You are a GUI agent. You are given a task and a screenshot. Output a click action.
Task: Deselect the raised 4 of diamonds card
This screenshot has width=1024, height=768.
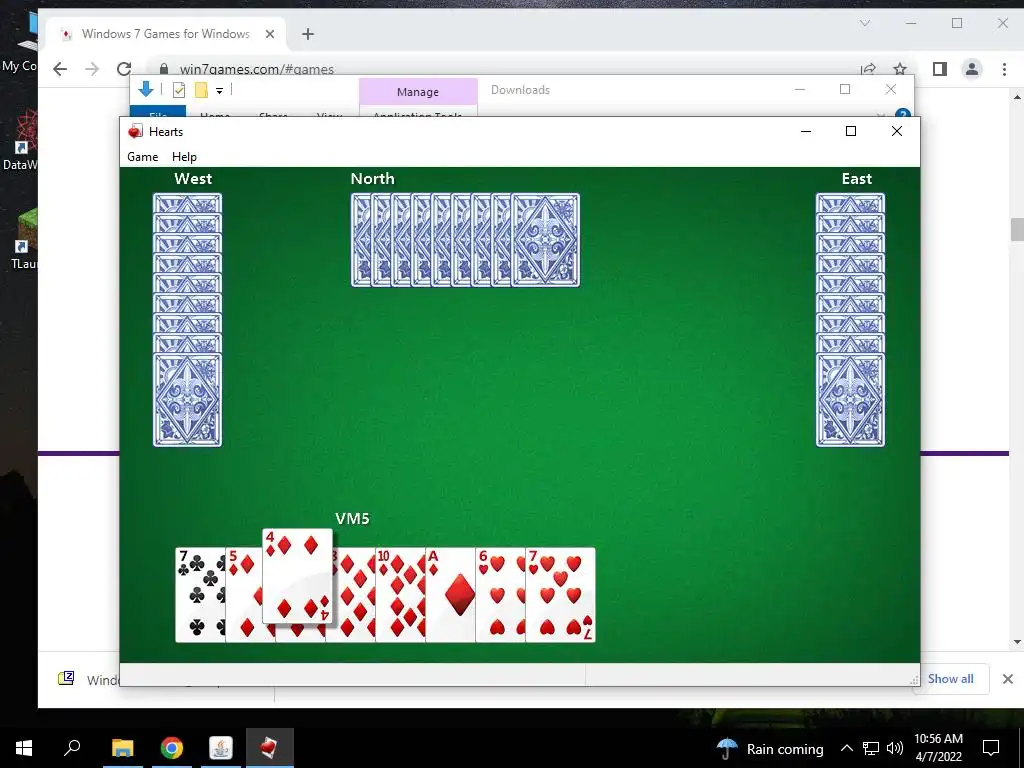click(297, 576)
